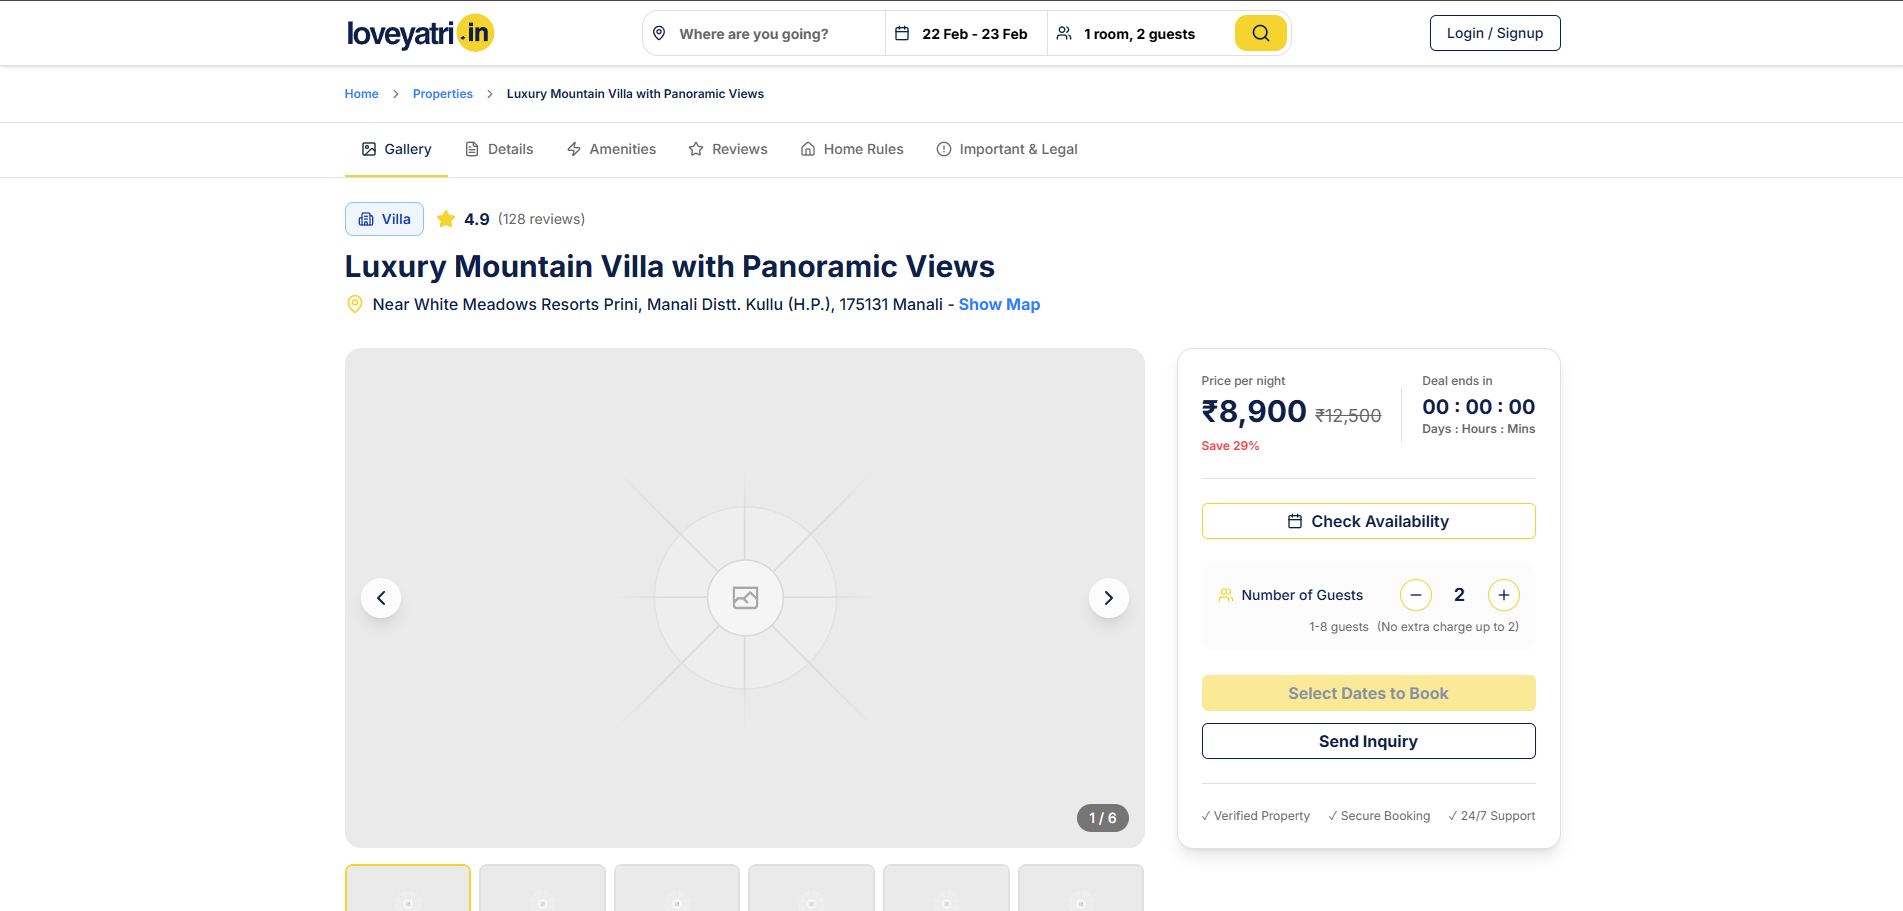Go to next gallery image arrow
Image resolution: width=1903 pixels, height=911 pixels.
(x=1108, y=598)
